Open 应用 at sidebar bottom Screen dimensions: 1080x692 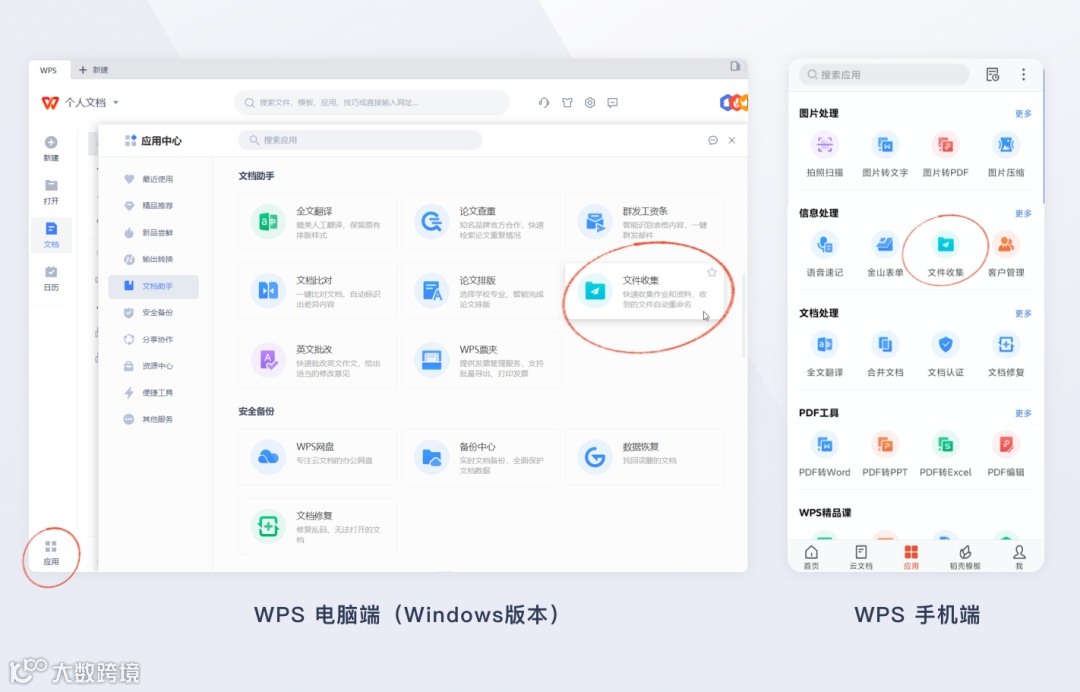[x=51, y=553]
